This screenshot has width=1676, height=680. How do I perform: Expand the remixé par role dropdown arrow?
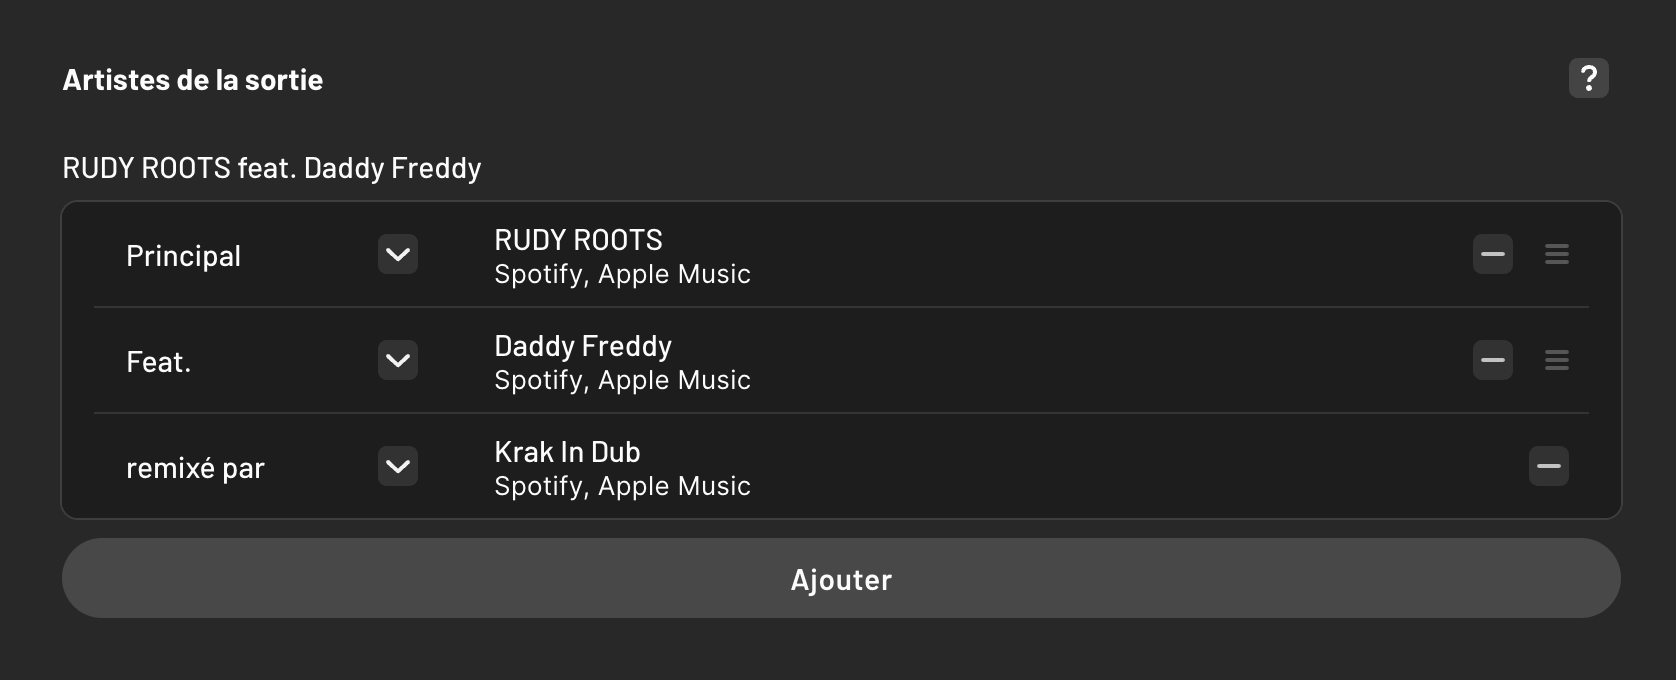click(x=398, y=466)
